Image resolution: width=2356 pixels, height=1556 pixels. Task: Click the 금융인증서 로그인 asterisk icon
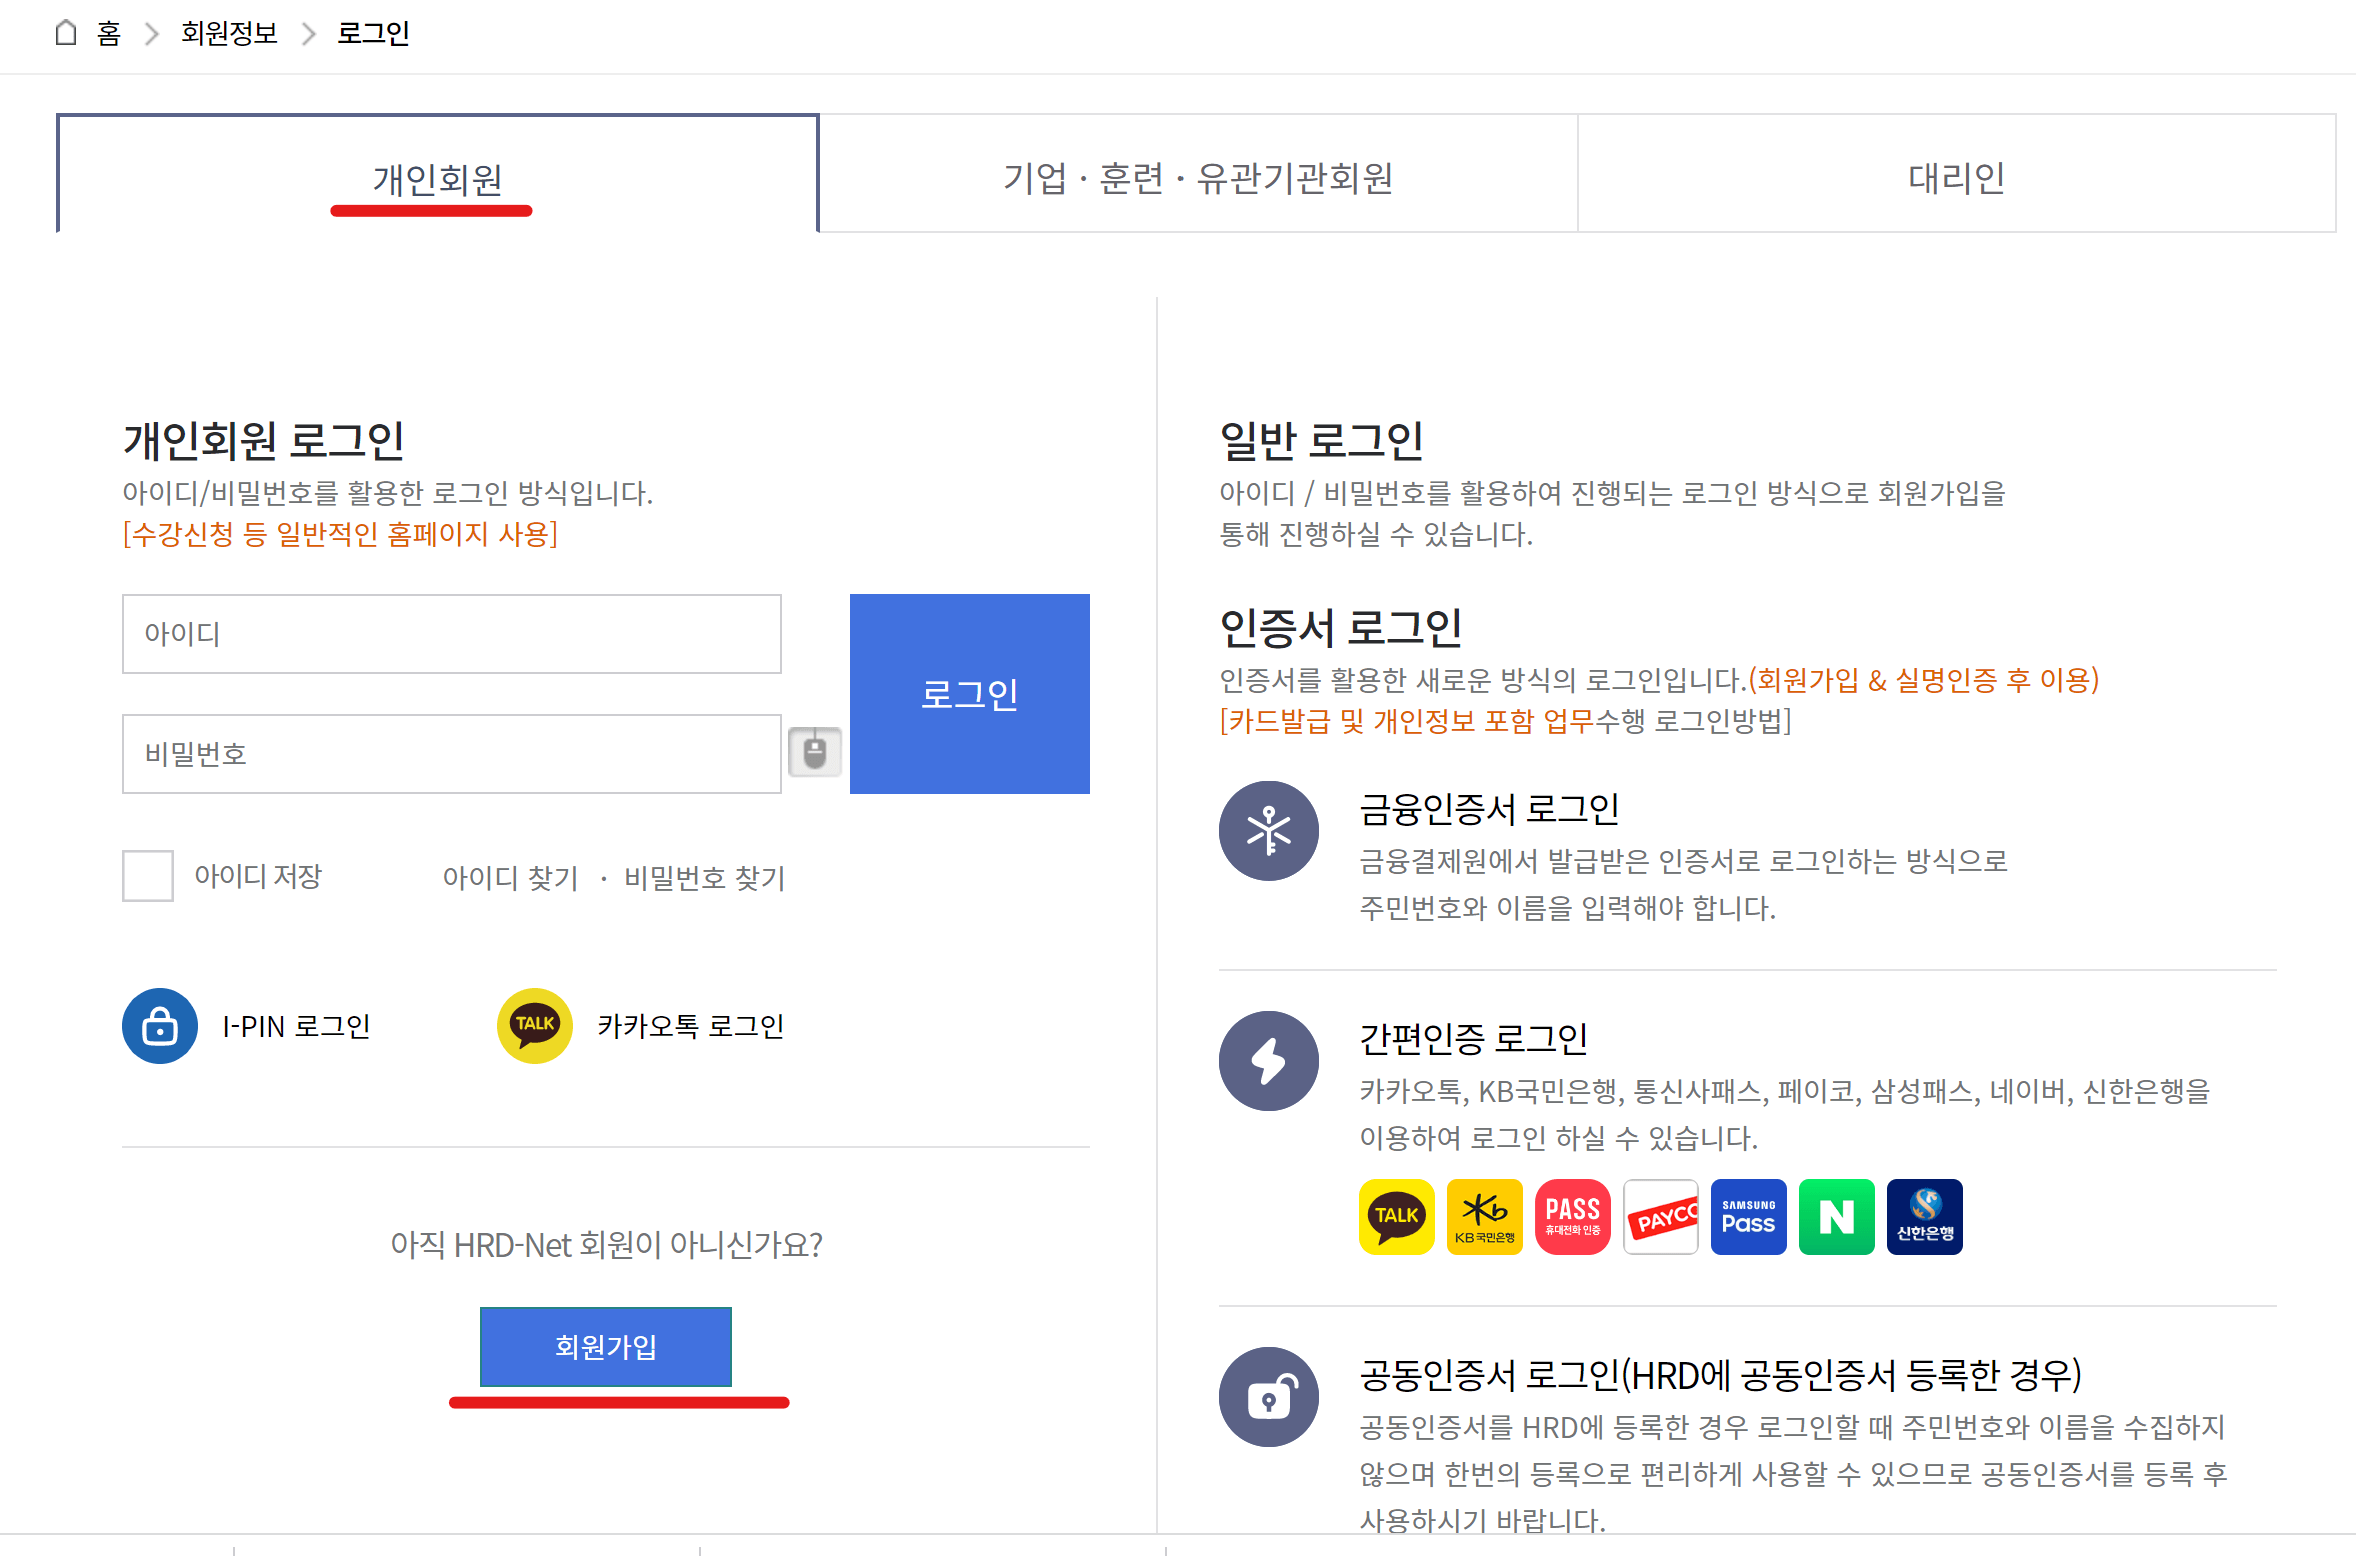(x=1268, y=830)
